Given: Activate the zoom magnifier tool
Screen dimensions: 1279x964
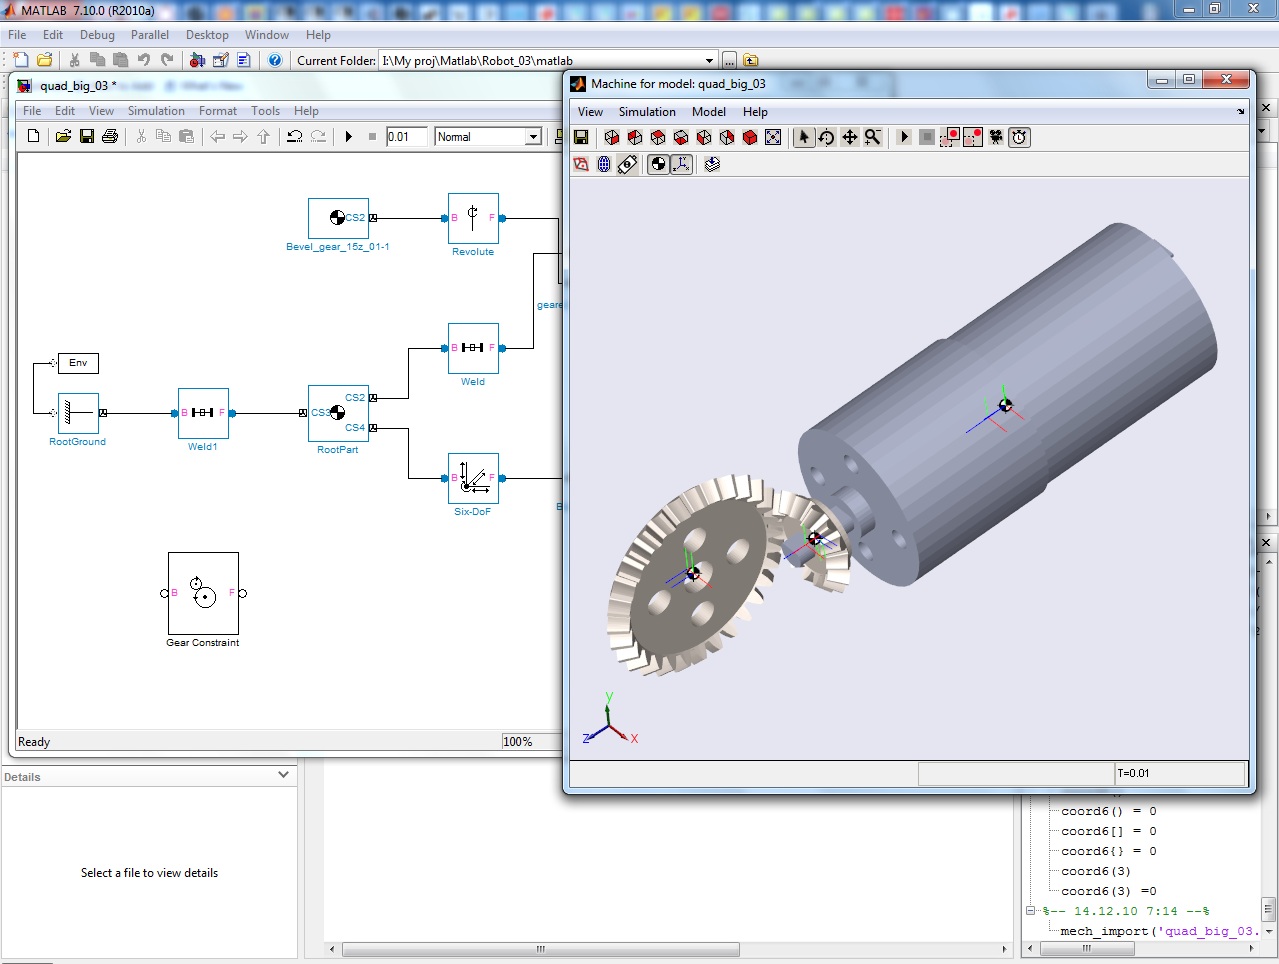Looking at the screenshot, I should [873, 137].
